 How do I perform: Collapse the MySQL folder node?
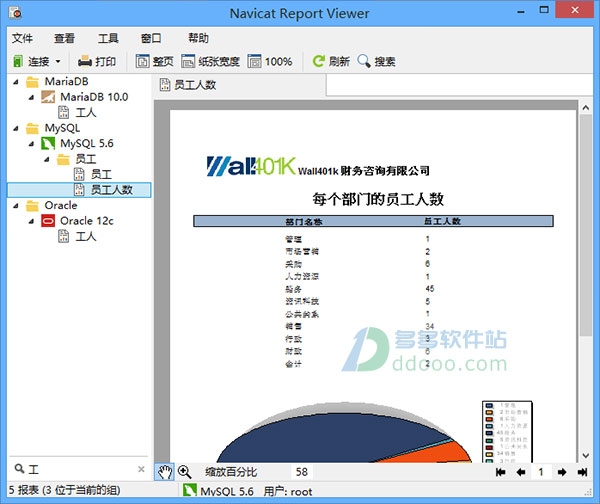click(x=16, y=128)
